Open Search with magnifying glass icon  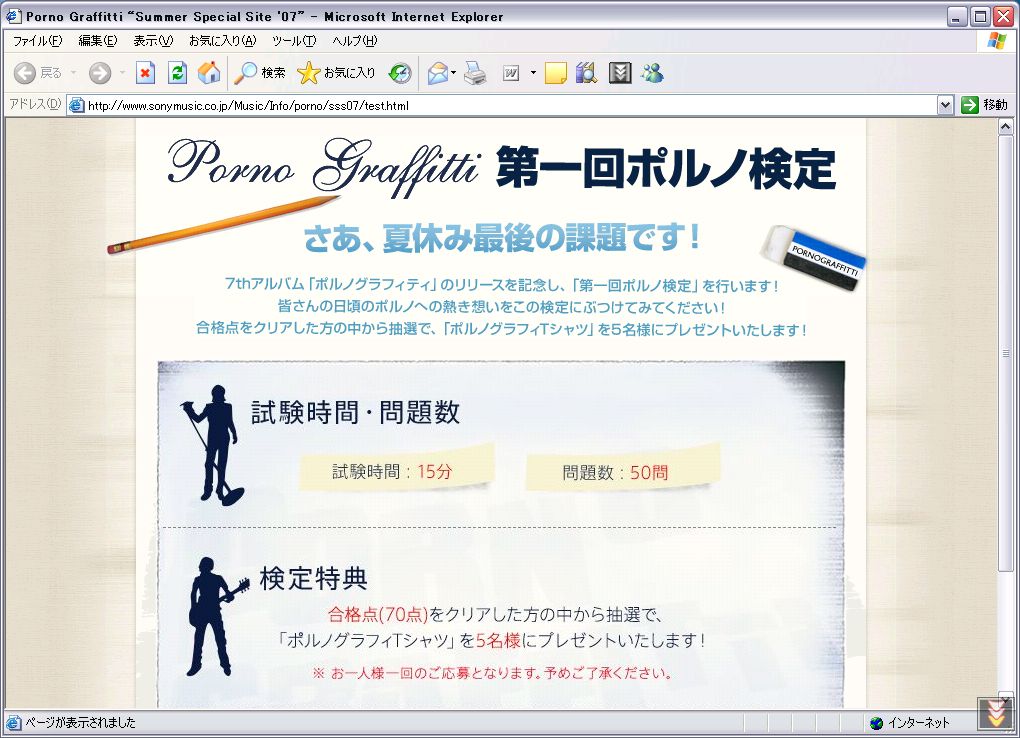click(x=260, y=73)
